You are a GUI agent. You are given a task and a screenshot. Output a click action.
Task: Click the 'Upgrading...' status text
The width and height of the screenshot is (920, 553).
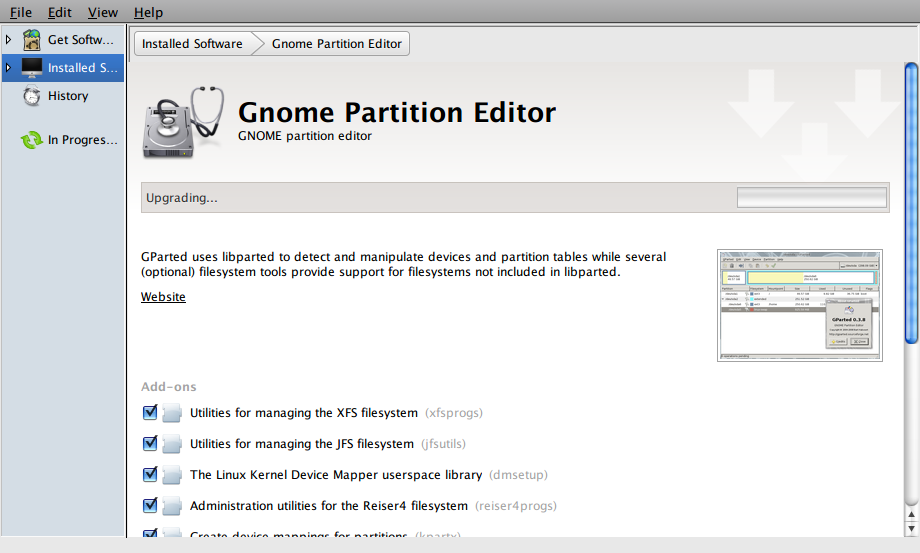point(181,198)
